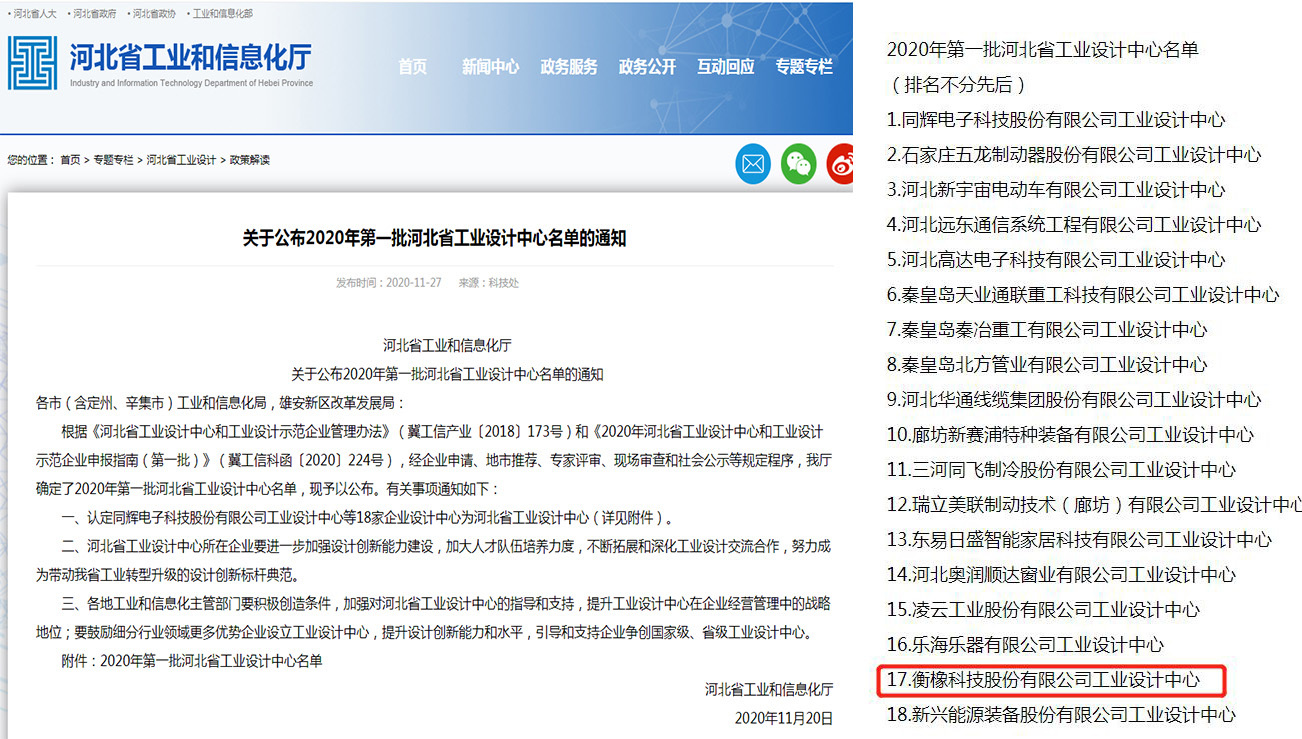Click the article heading 关于公布2020年第一批 notice
This screenshot has width=1302, height=739.
(434, 238)
